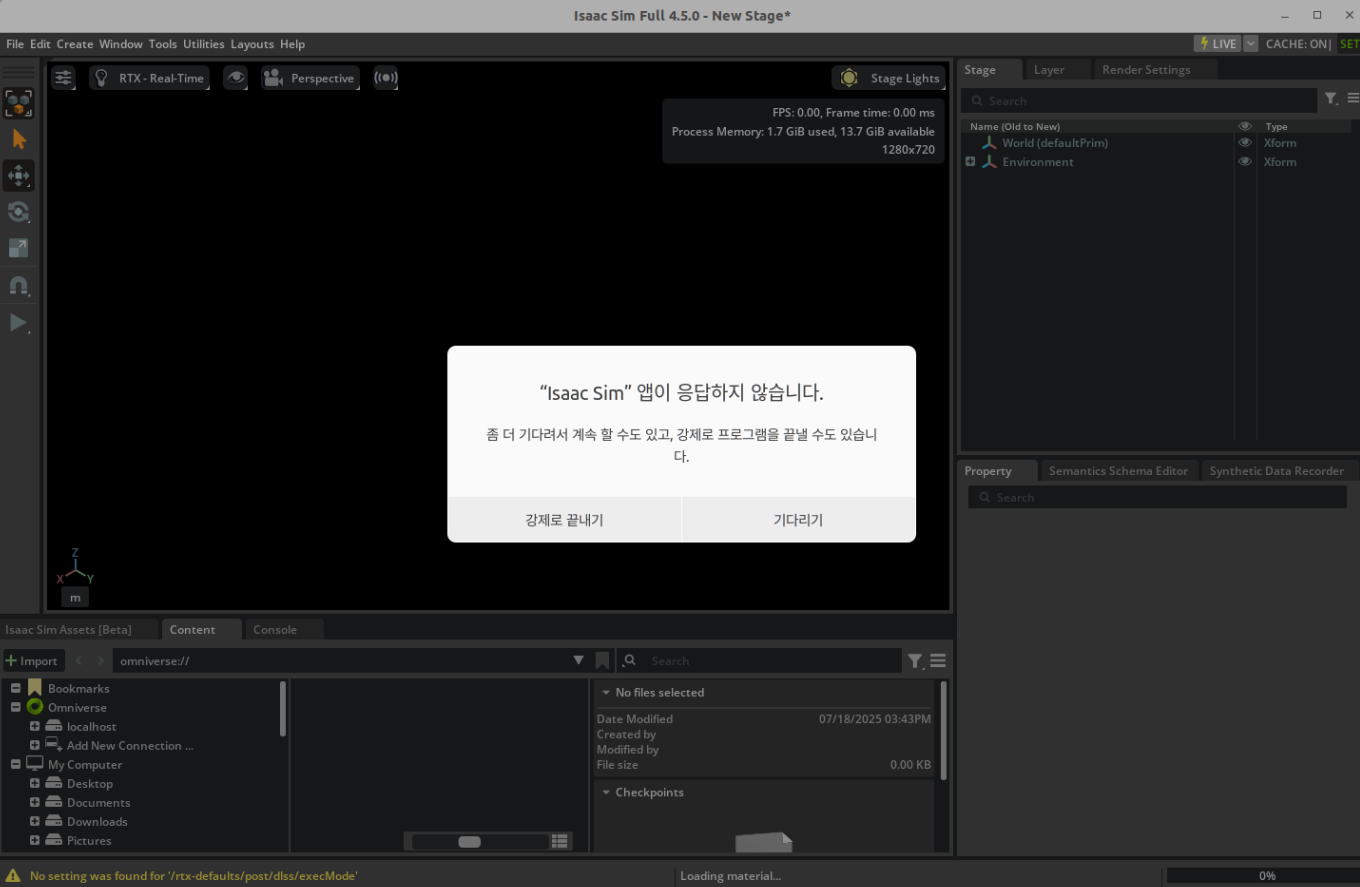Open the RTX - Real-Time renderer dropdown

click(x=149, y=78)
